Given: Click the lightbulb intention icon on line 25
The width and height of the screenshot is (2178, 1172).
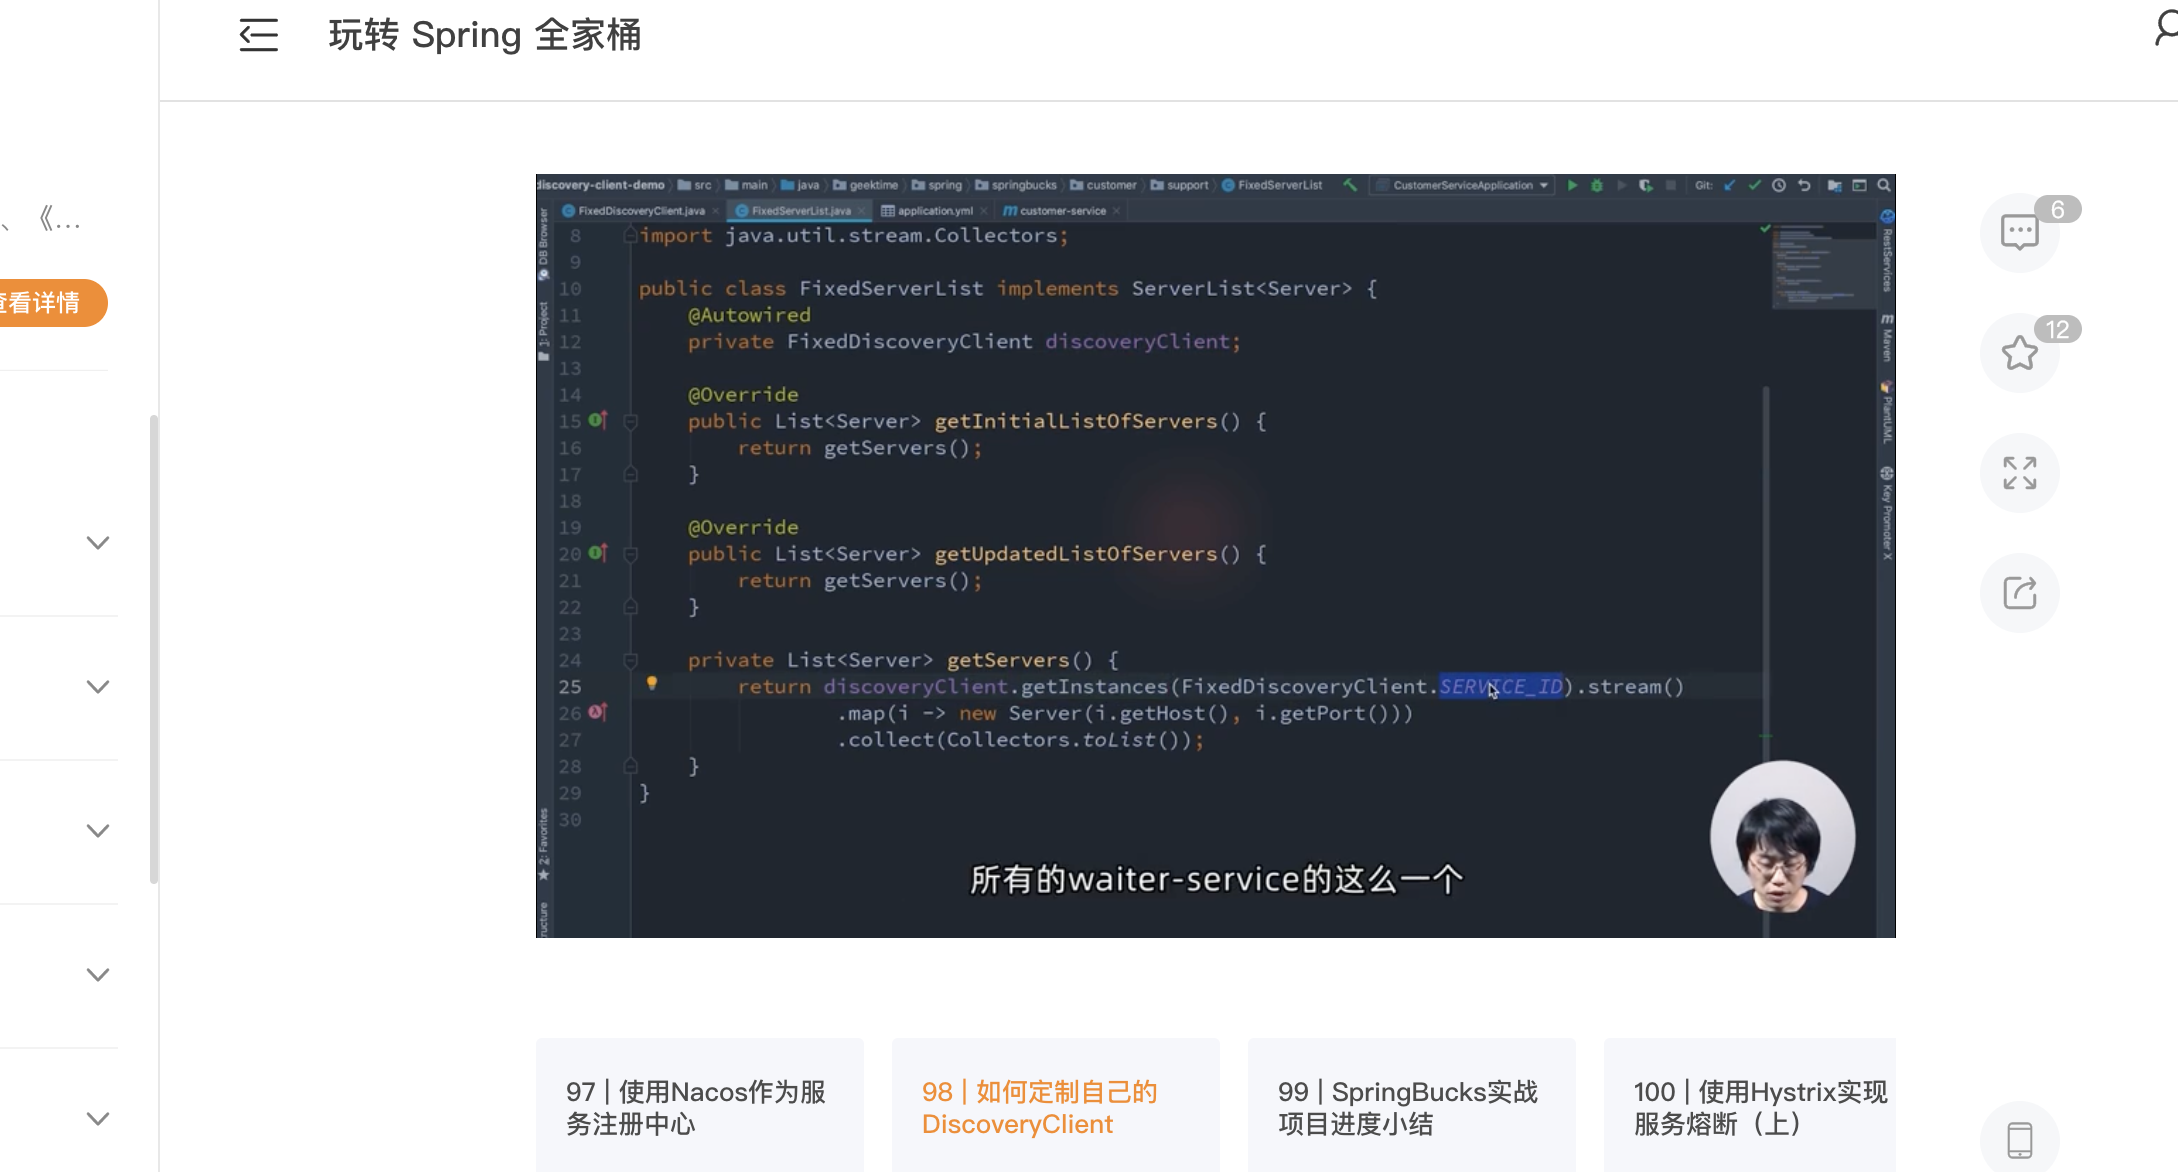Looking at the screenshot, I should tap(652, 683).
